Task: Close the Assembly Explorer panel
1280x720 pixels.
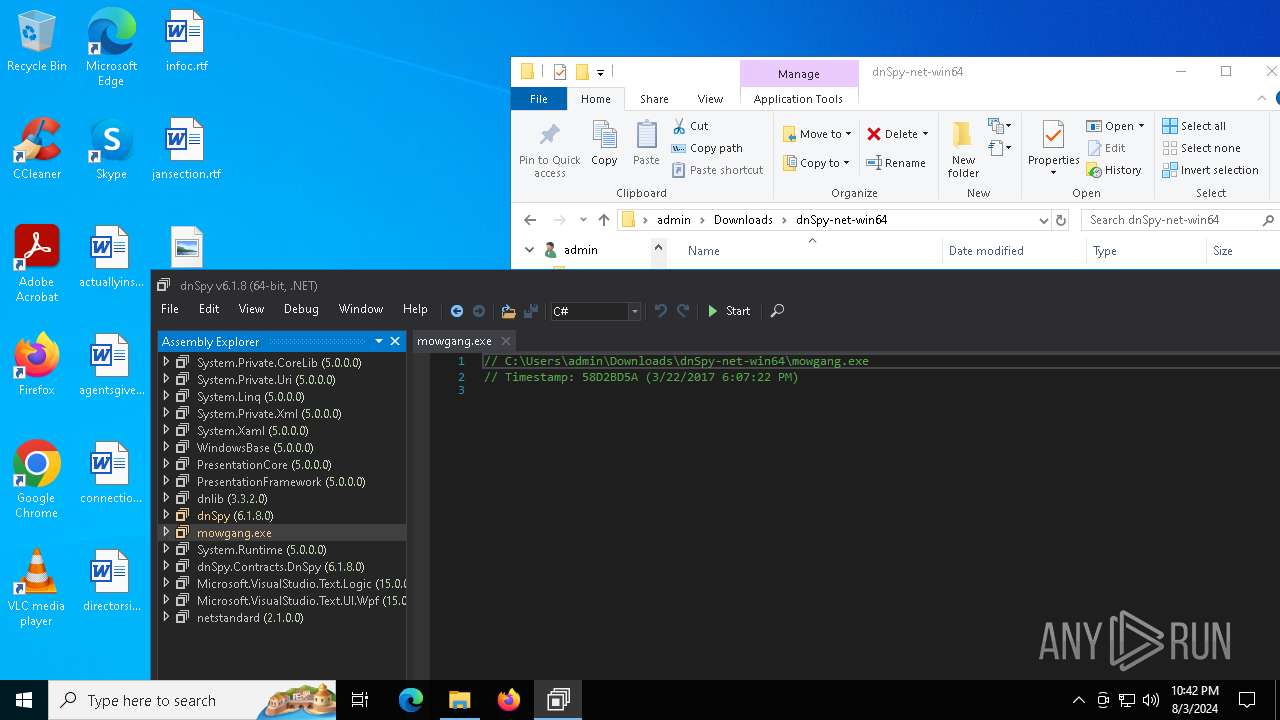Action: tap(395, 341)
